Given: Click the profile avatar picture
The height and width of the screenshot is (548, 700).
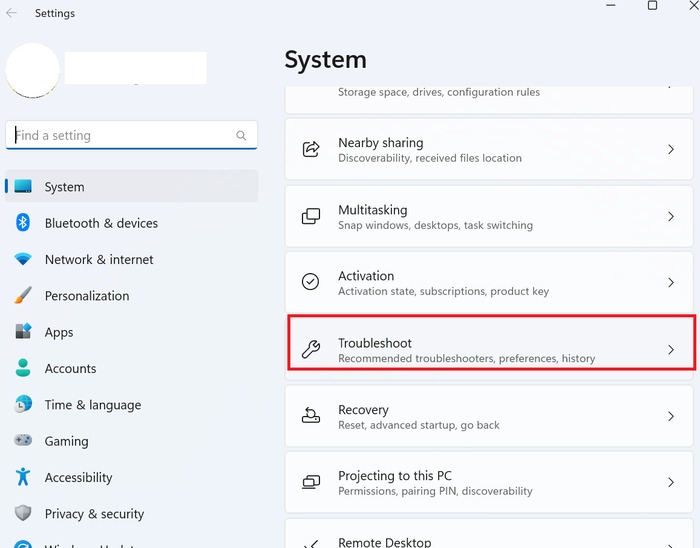Looking at the screenshot, I should tap(33, 70).
